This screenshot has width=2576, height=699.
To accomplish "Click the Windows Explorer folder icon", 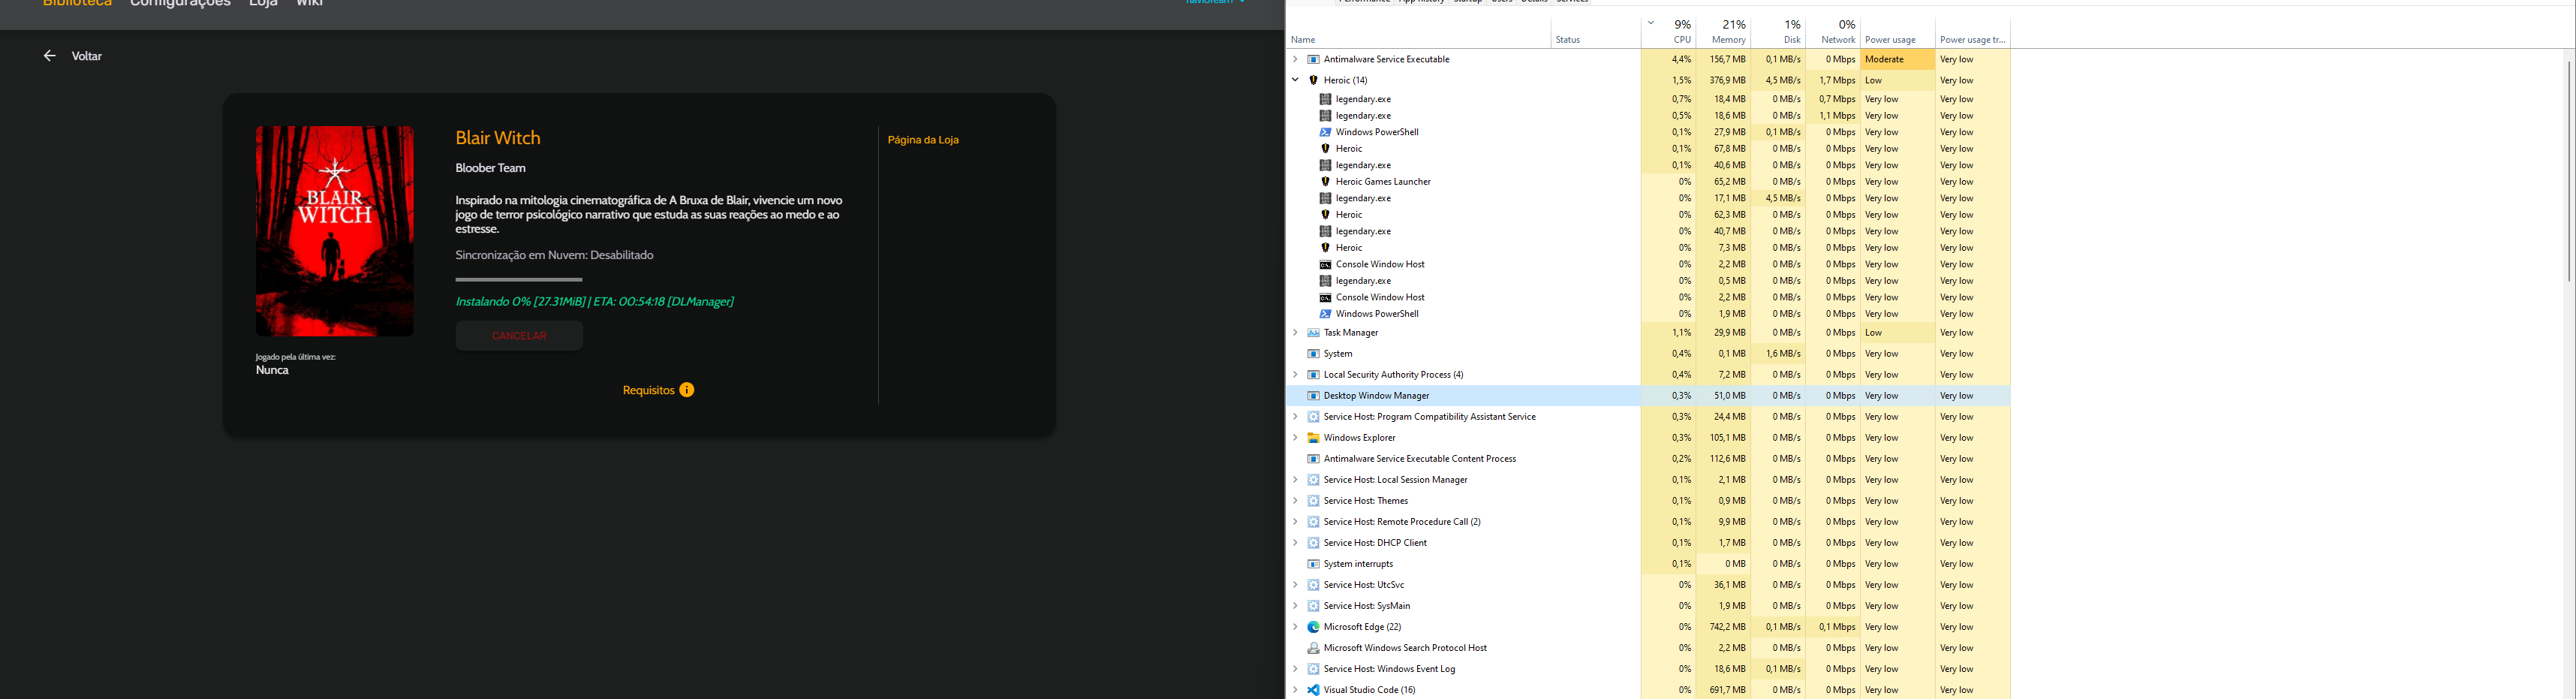I will coord(1311,437).
